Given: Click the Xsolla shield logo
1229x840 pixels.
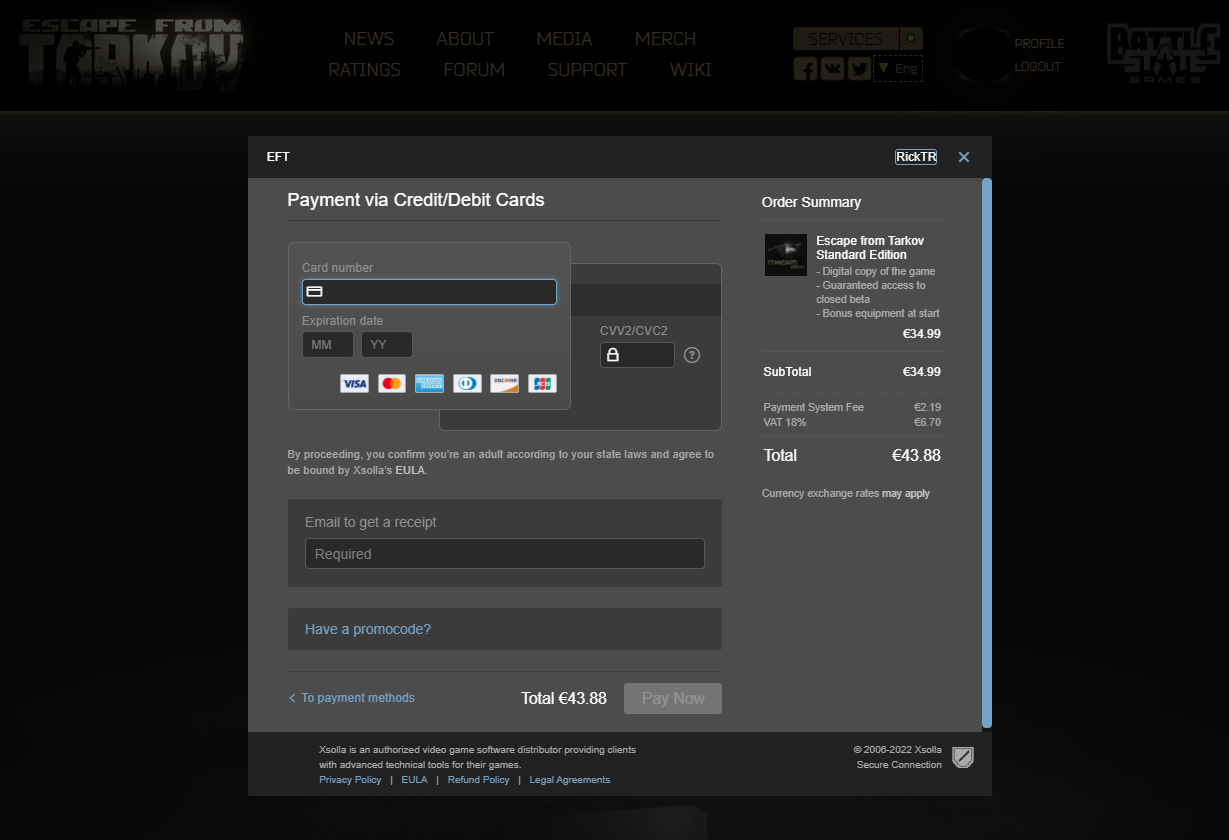Looking at the screenshot, I should (x=962, y=757).
